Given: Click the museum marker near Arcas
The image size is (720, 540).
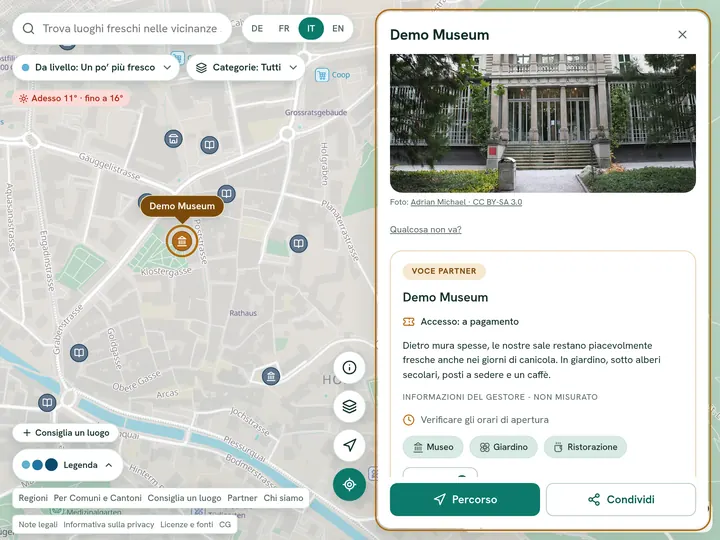Looking at the screenshot, I should point(271,377).
